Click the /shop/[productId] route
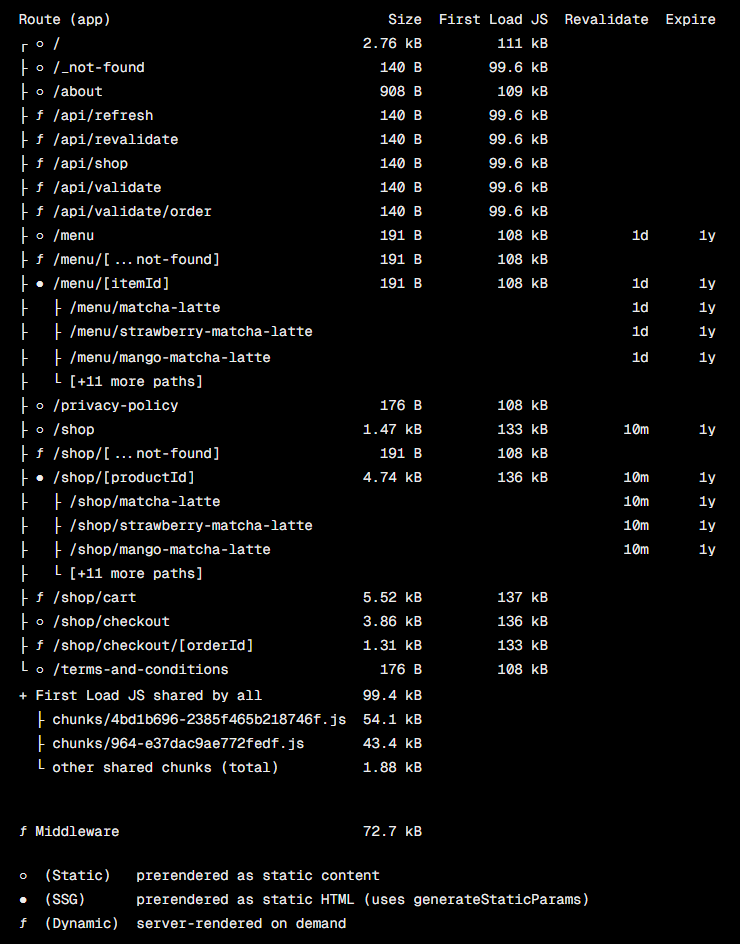This screenshot has height=944, width=740. [124, 478]
